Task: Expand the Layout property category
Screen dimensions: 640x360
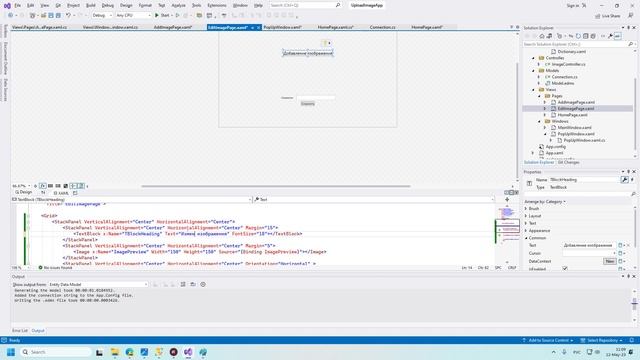Action: [x=526, y=216]
